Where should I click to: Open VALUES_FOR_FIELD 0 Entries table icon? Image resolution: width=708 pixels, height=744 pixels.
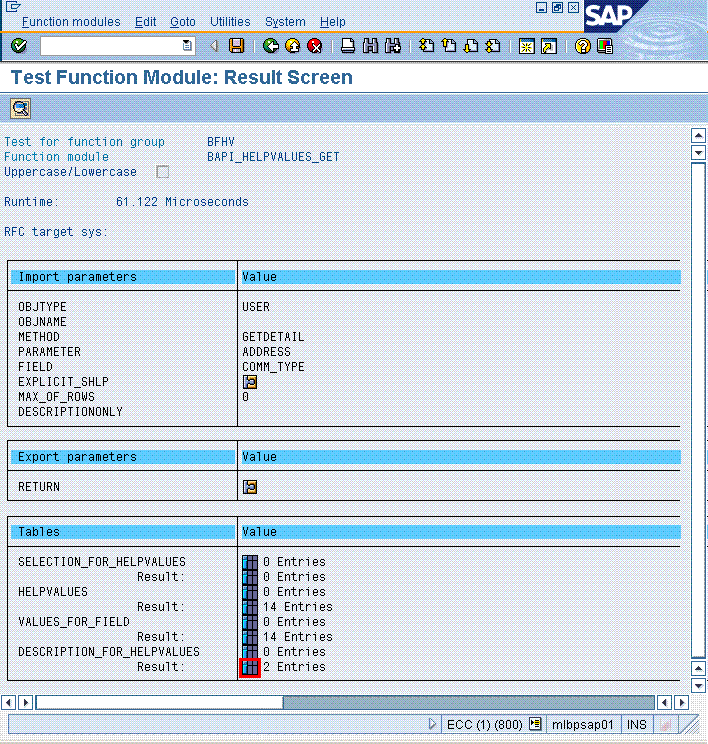coord(250,622)
